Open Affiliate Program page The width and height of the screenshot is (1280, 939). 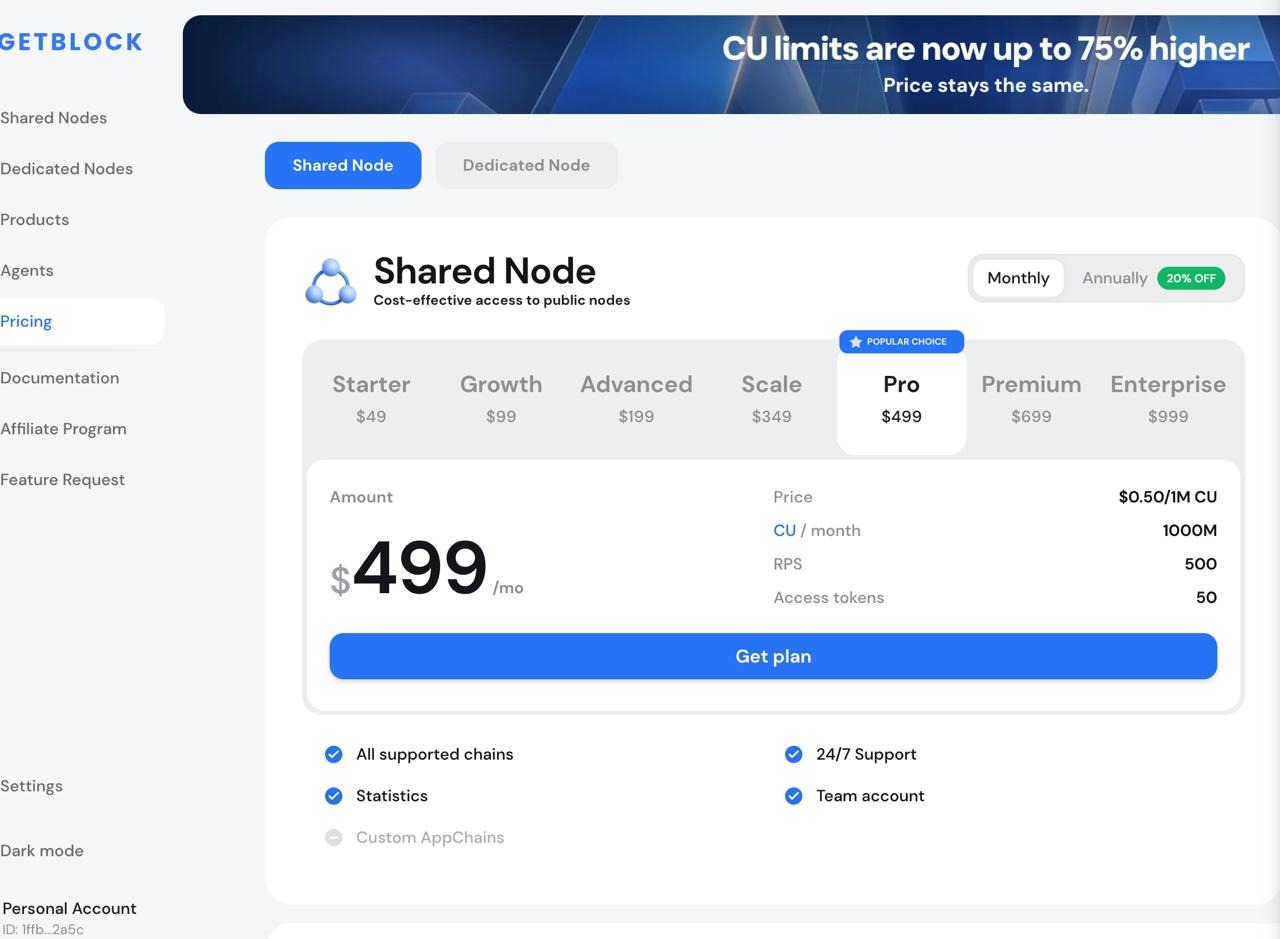click(x=63, y=429)
